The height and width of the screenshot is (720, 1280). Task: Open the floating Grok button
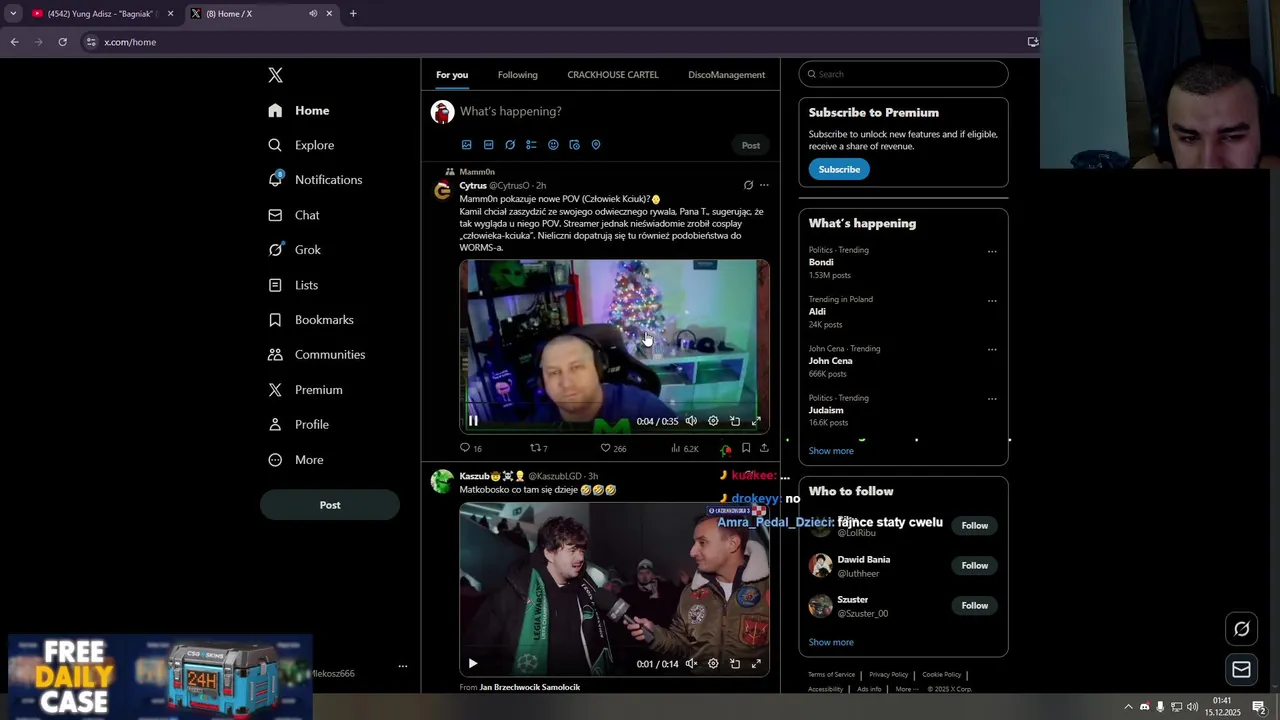tap(1242, 629)
